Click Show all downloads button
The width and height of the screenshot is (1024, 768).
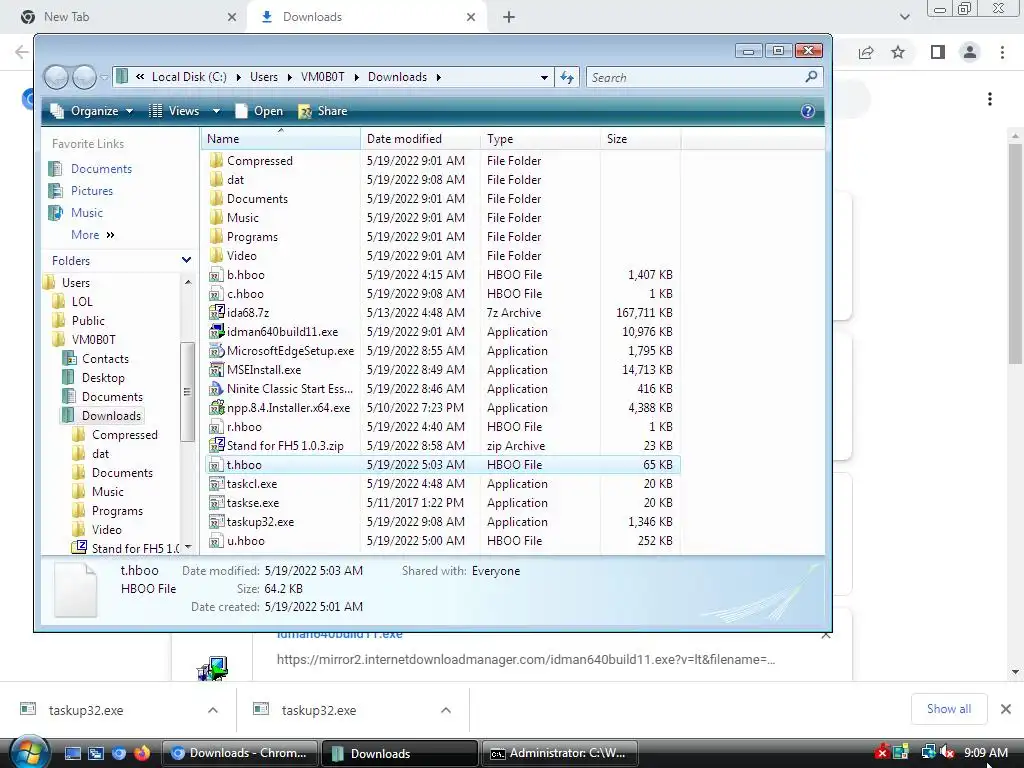point(949,709)
